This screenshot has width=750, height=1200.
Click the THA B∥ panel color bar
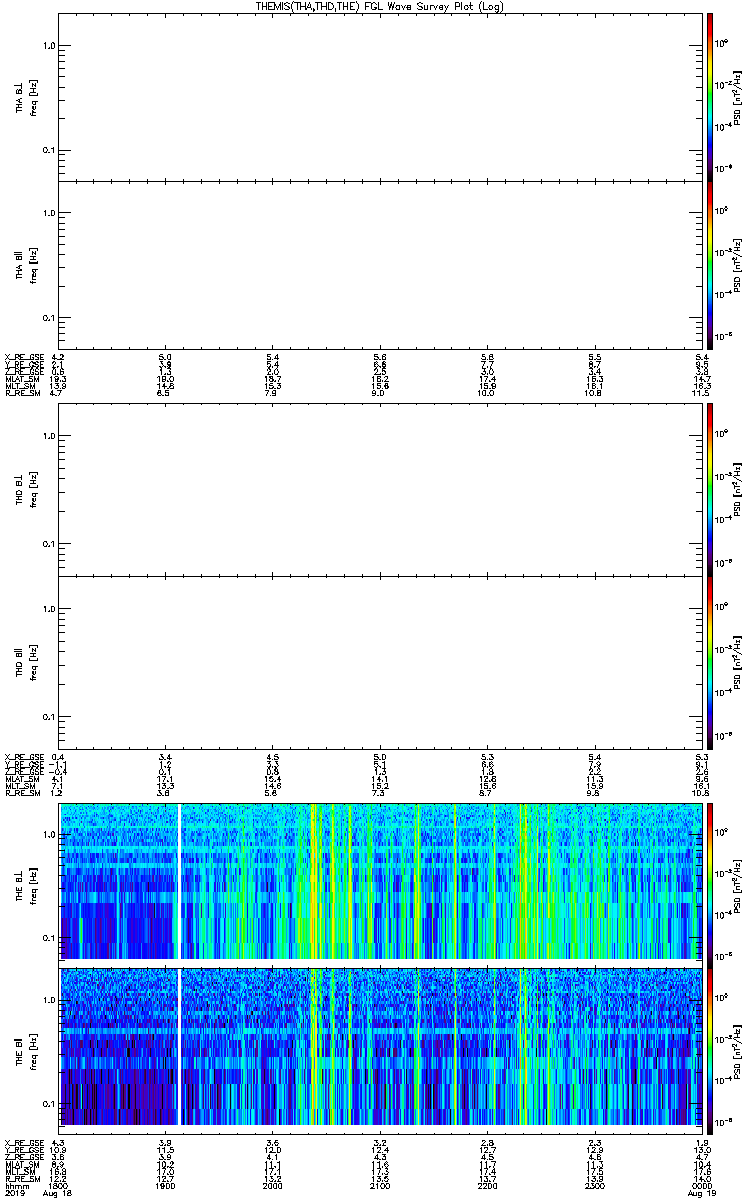click(x=710, y=264)
